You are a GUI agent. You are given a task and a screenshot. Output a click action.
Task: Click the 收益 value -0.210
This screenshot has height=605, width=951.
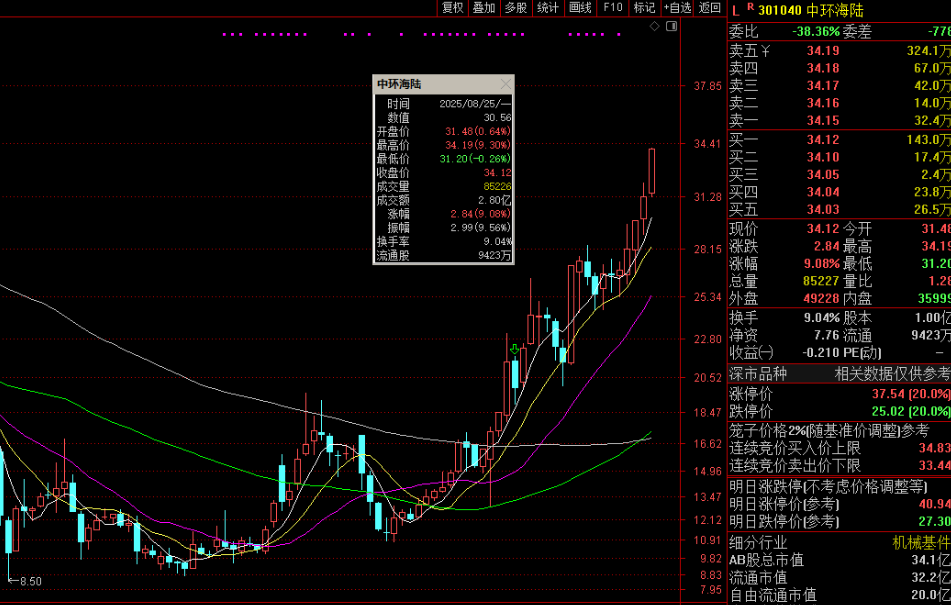pyautogui.click(x=819, y=353)
